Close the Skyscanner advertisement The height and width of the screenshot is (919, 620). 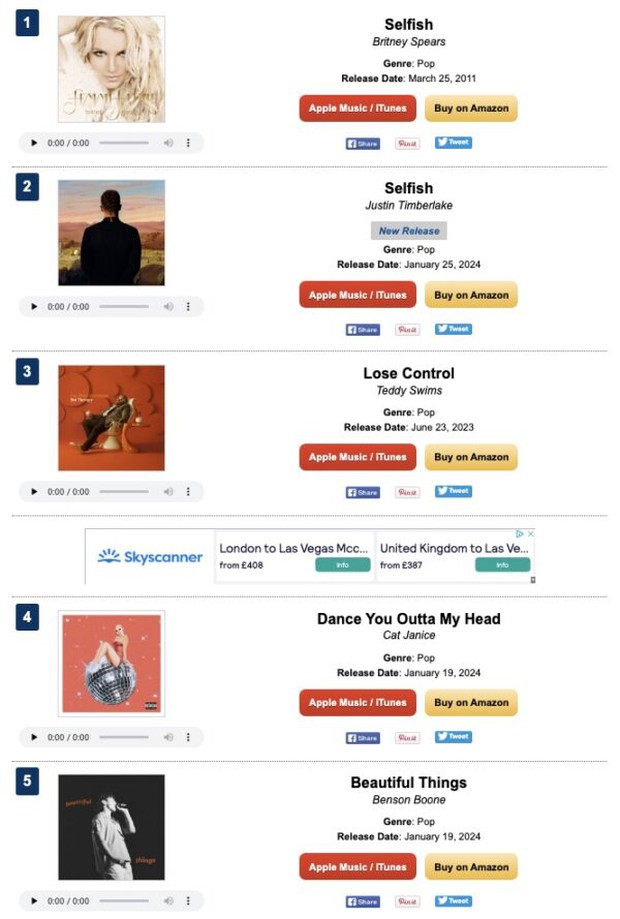click(532, 534)
